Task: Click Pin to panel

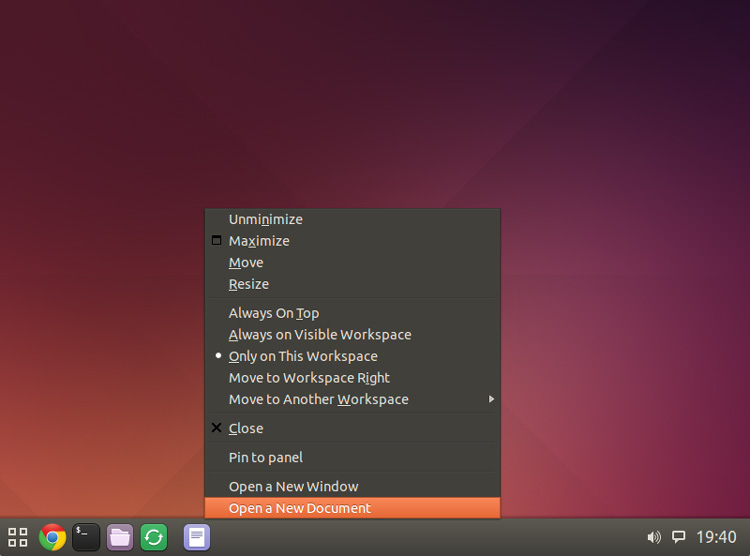Action: tap(266, 457)
